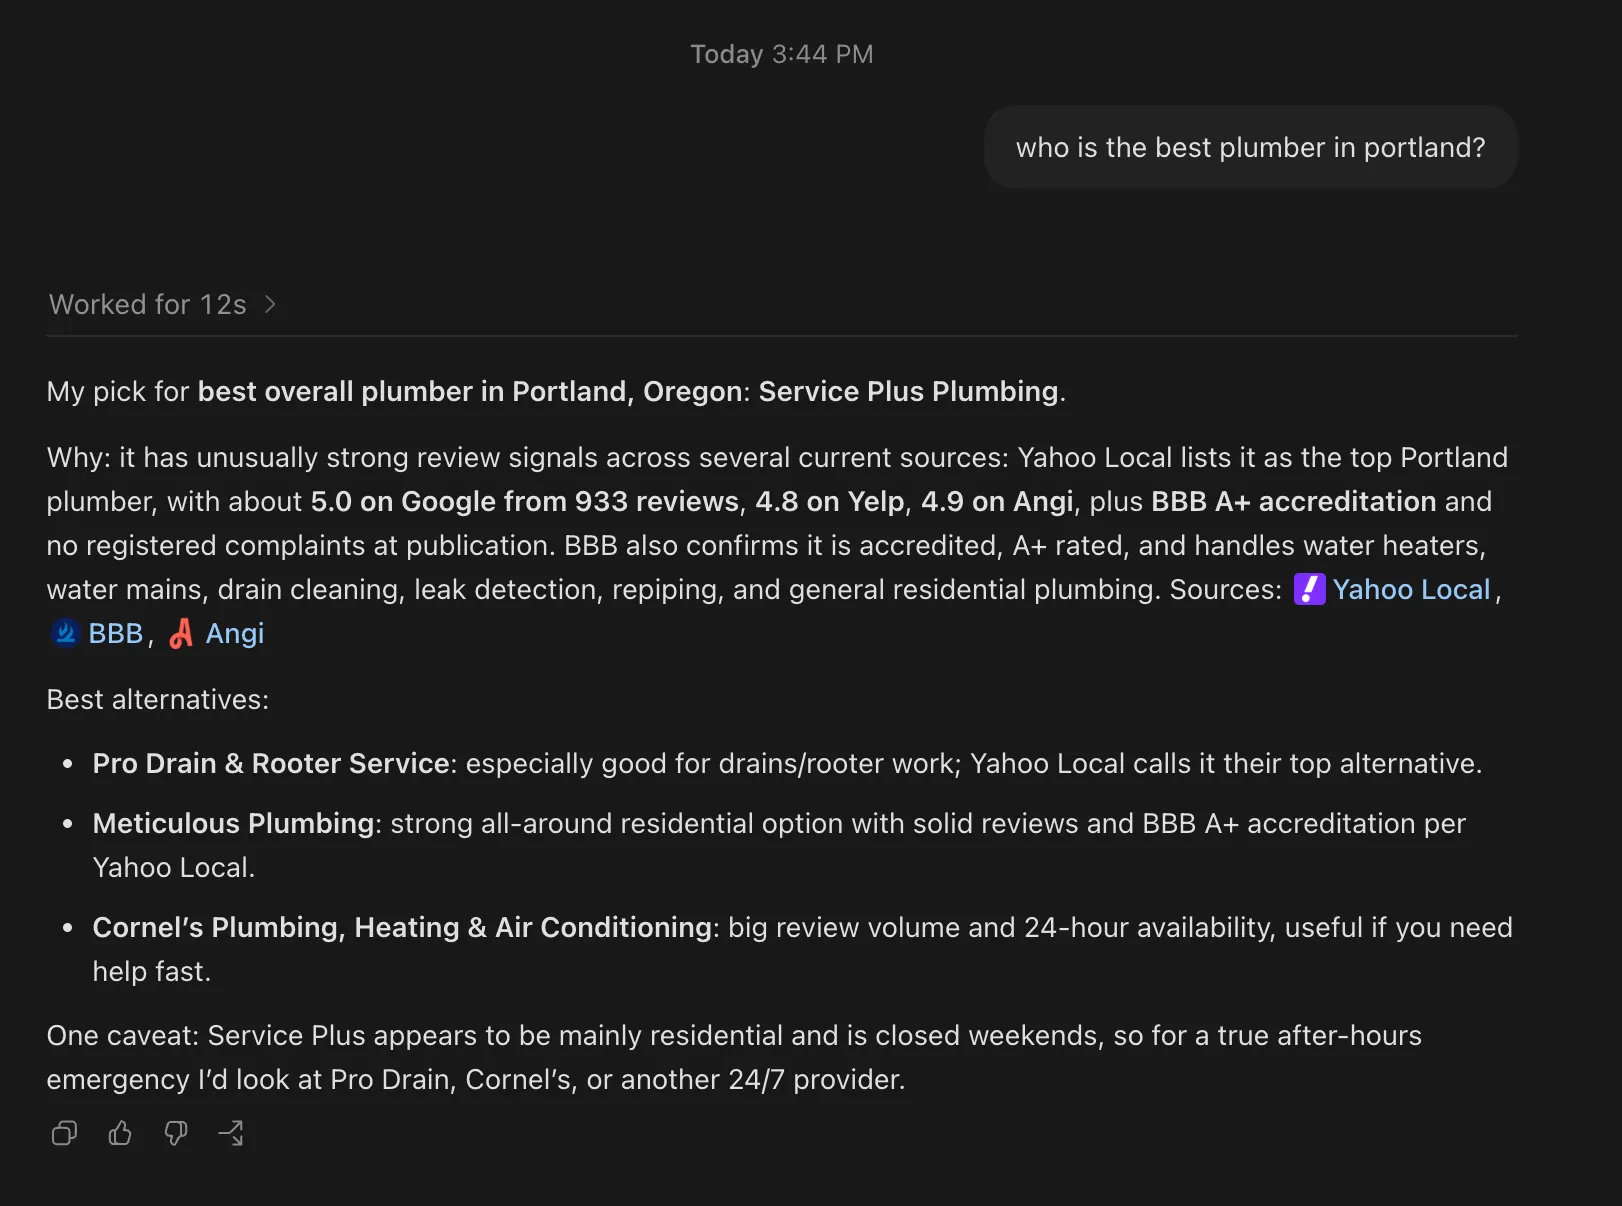Click 'Service Plus Plumbing' in the first line
The width and height of the screenshot is (1622, 1206).
pos(908,391)
